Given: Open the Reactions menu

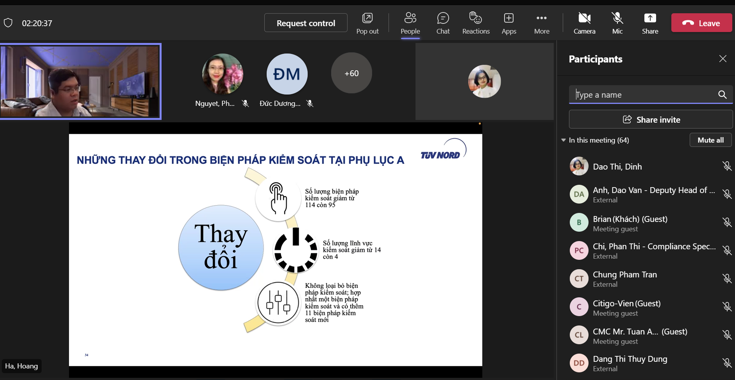Looking at the screenshot, I should [x=476, y=23].
